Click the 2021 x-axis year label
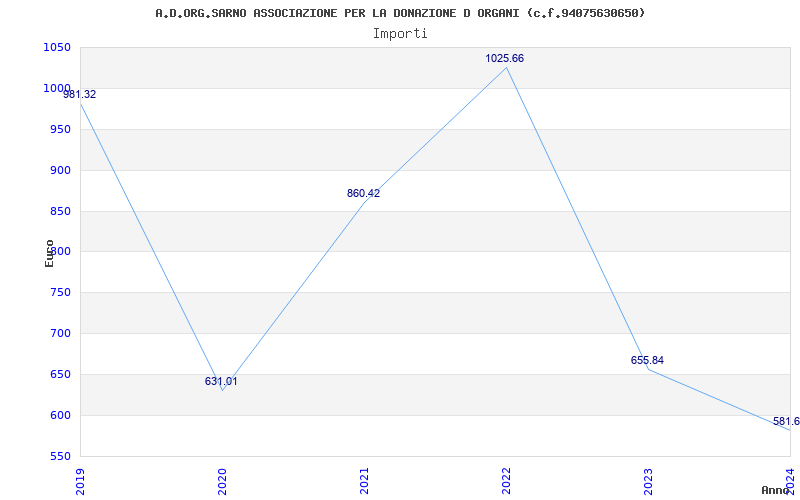The height and width of the screenshot is (500, 800). click(364, 481)
